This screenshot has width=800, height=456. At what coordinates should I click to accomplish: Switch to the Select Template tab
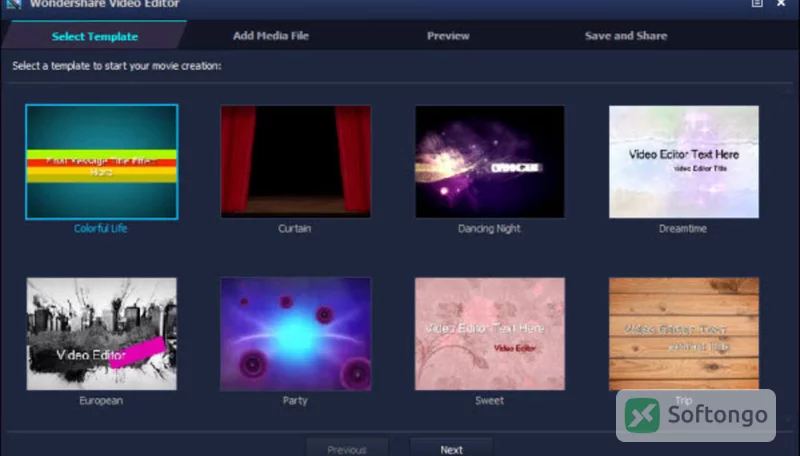pos(95,36)
